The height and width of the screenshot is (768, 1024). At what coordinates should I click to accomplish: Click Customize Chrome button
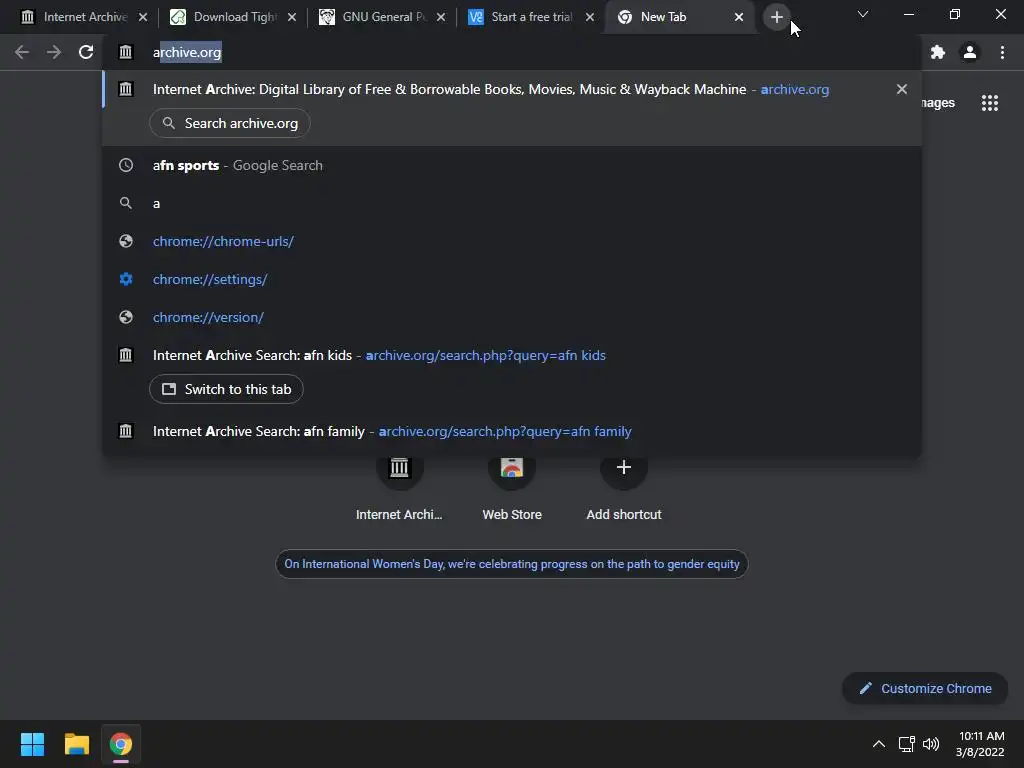click(925, 688)
